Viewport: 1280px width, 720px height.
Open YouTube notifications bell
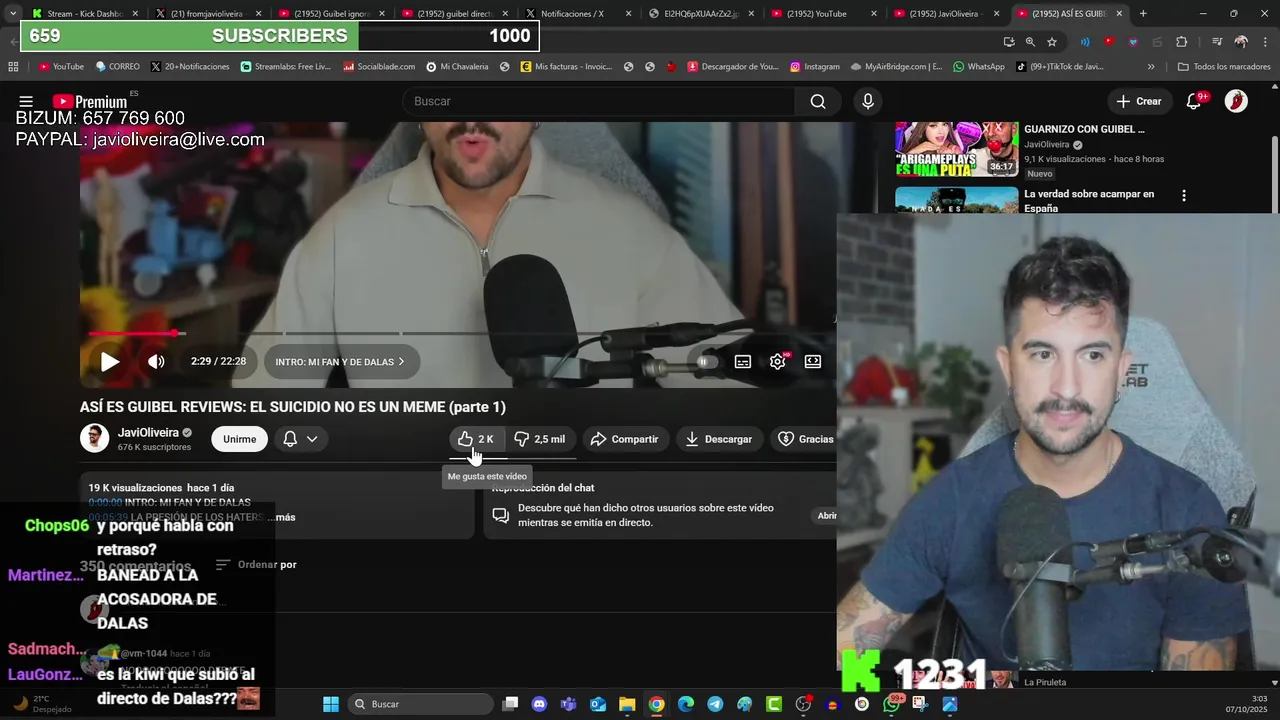[1194, 101]
